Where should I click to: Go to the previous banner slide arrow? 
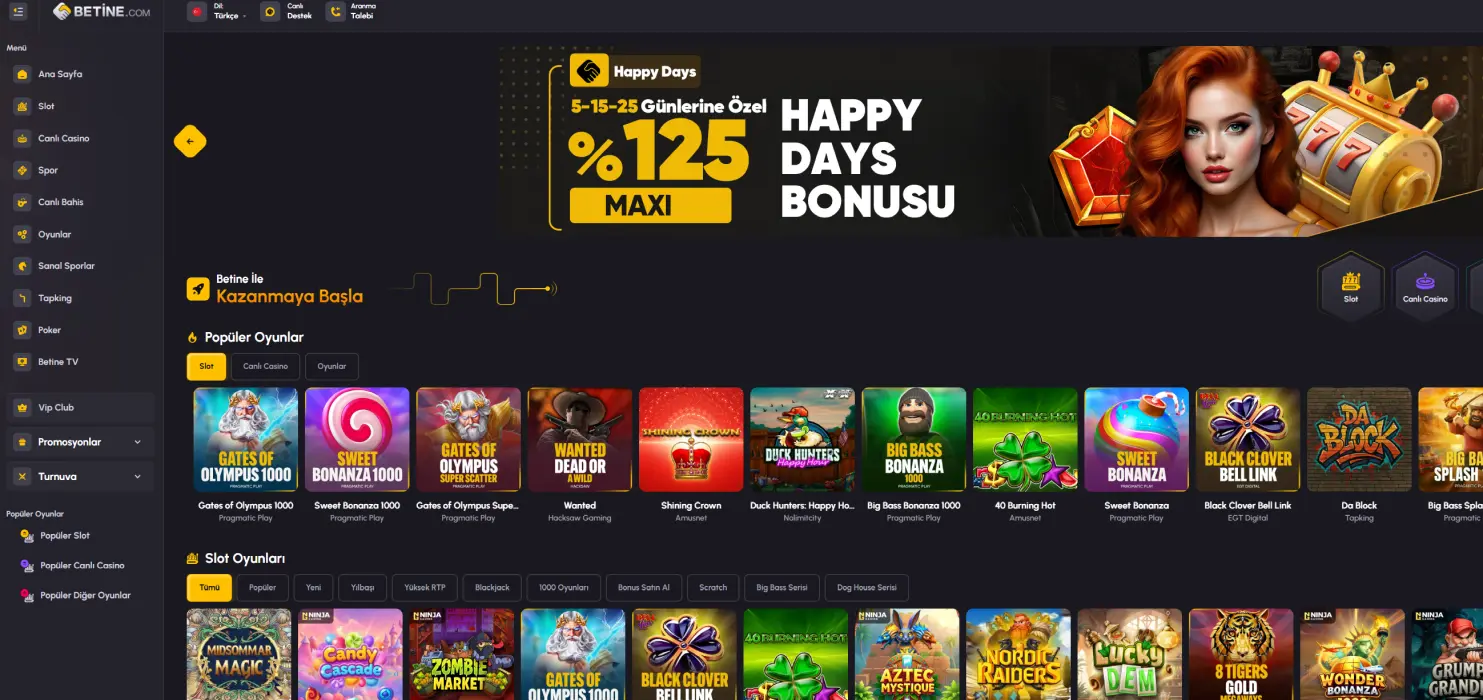pyautogui.click(x=190, y=141)
